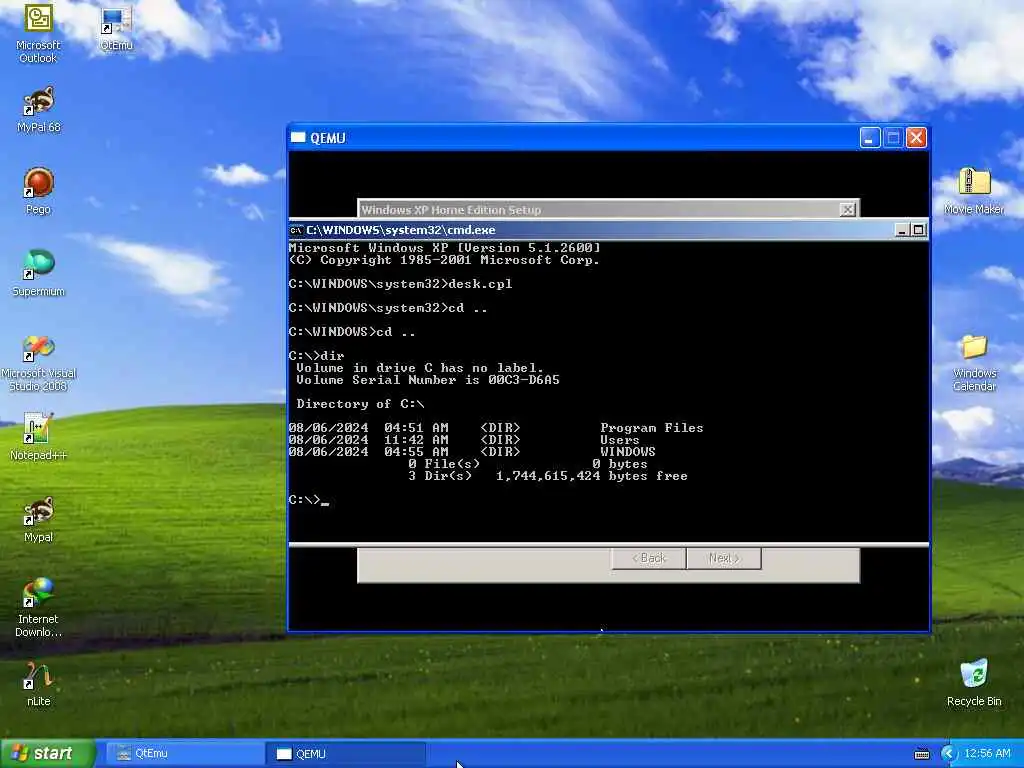Open the keyboard tray icon

pos(922,754)
